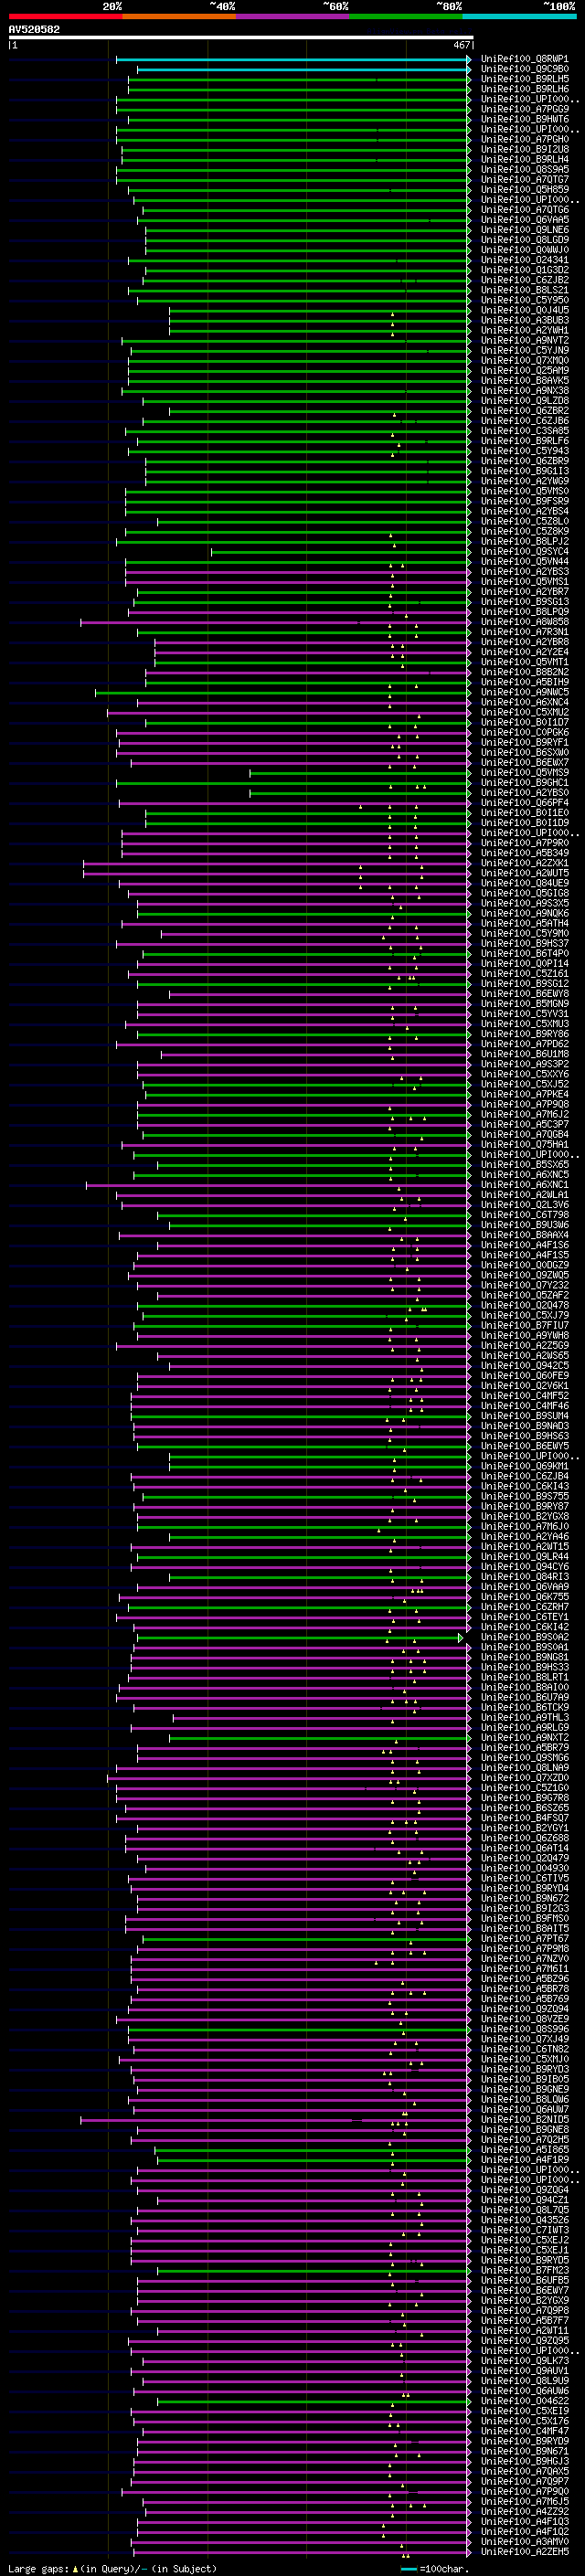Select UniRef100_C4MF47 label
This screenshot has height=2576, width=585.
point(524,2430)
